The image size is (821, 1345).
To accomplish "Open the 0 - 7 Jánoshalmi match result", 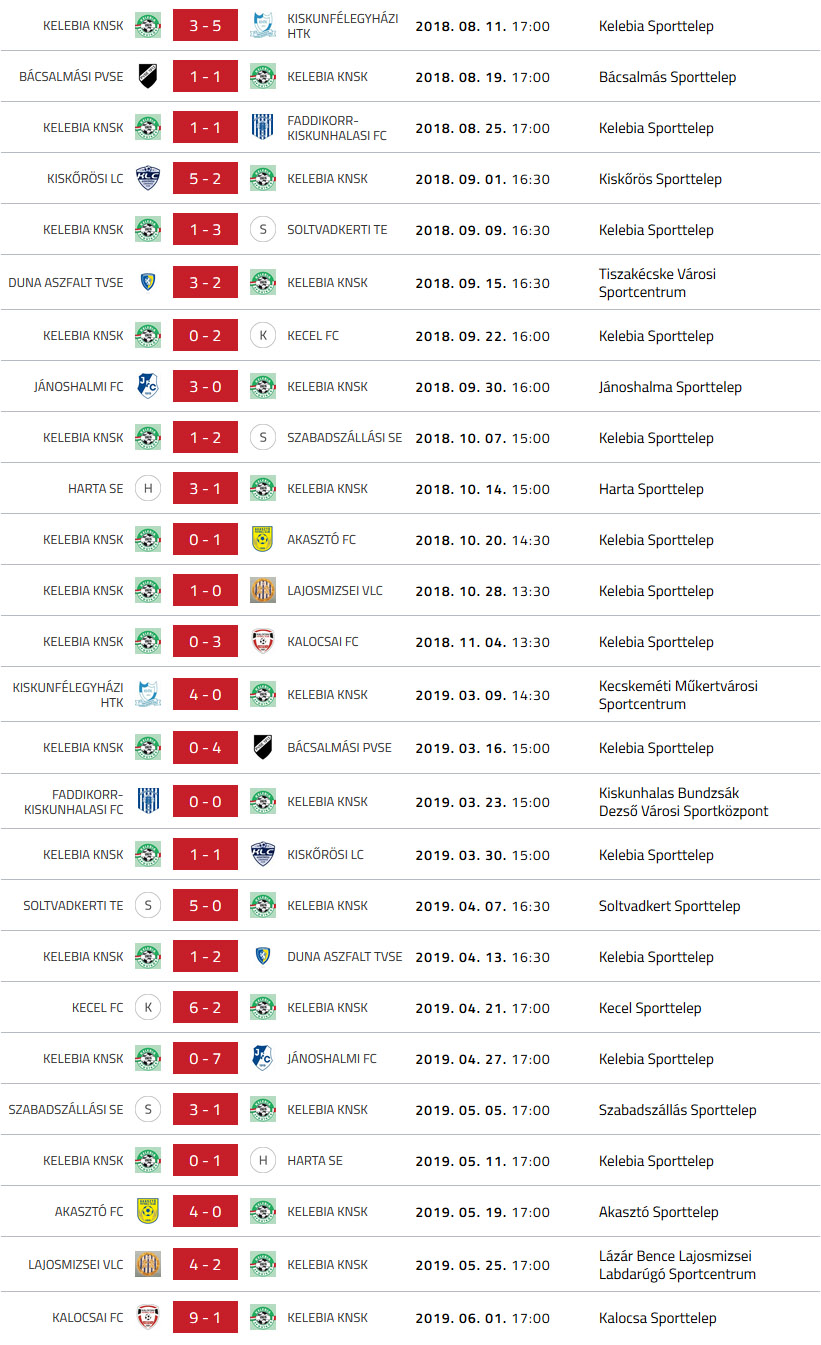I will click(x=205, y=1059).
